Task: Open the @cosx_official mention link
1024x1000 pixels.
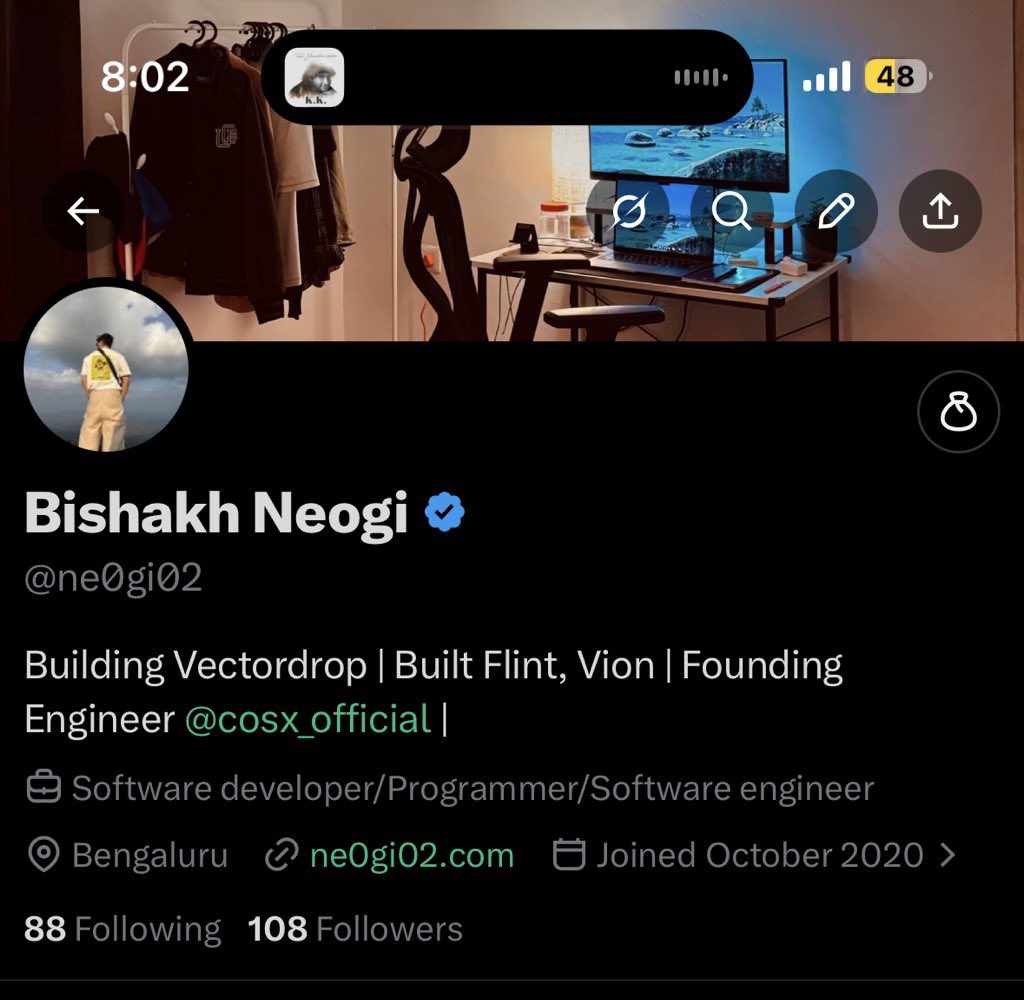Action: point(308,719)
